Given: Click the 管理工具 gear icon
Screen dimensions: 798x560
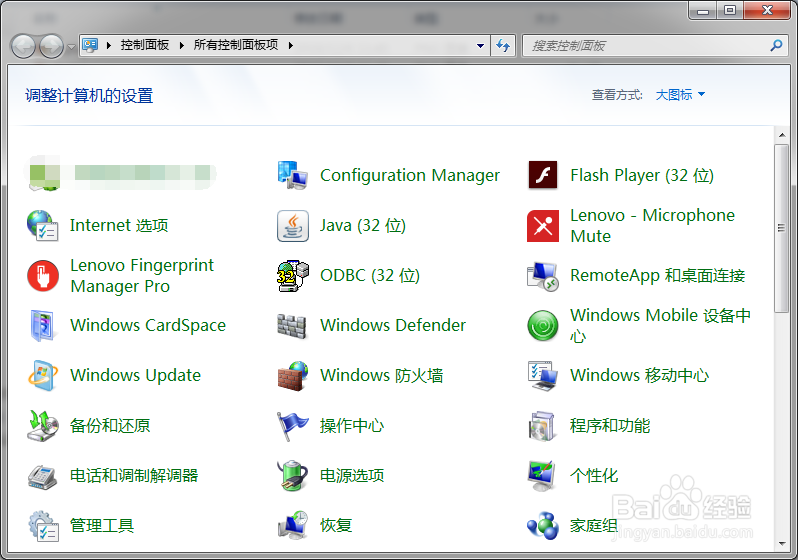Looking at the screenshot, I should click(x=43, y=526).
